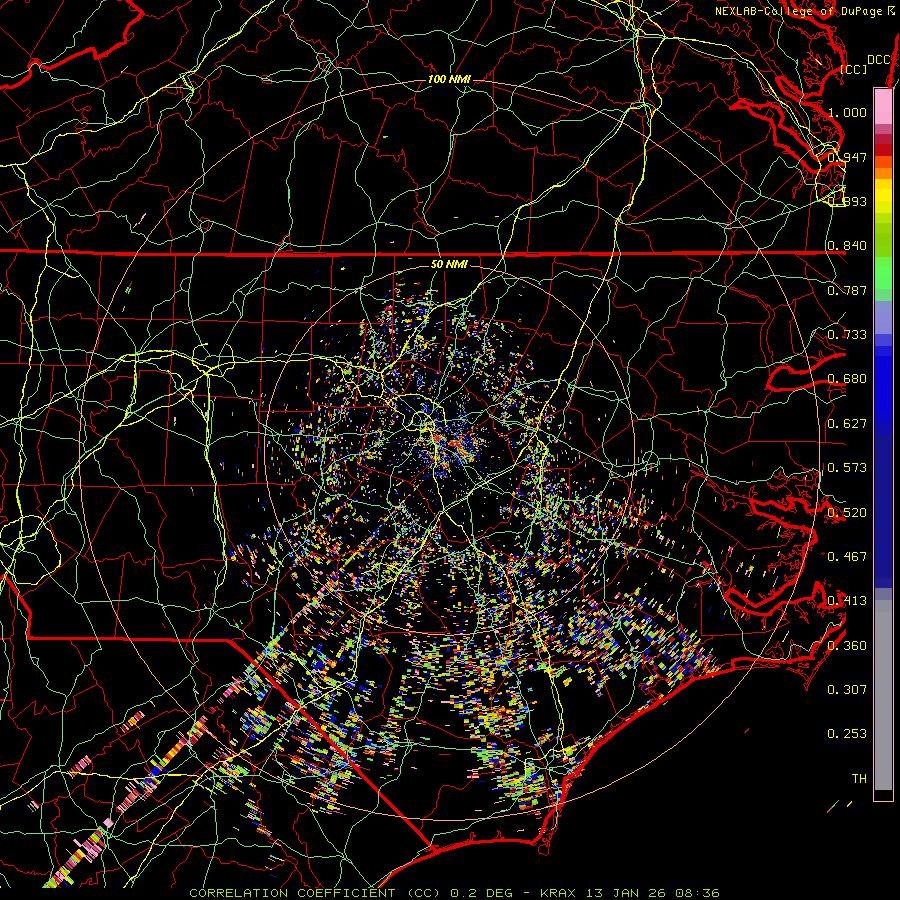The image size is (900, 900).
Task: Click the DCC label above color bar
Action: click(879, 60)
